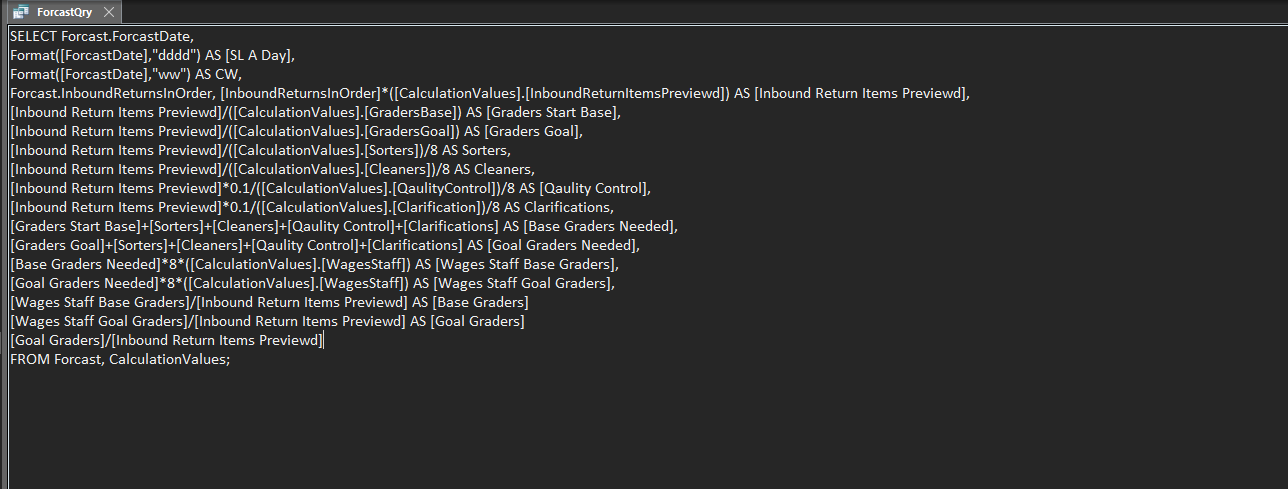The image size is (1288, 489).
Task: Click the line ending with AS [SL A Day],
Action: [152, 55]
